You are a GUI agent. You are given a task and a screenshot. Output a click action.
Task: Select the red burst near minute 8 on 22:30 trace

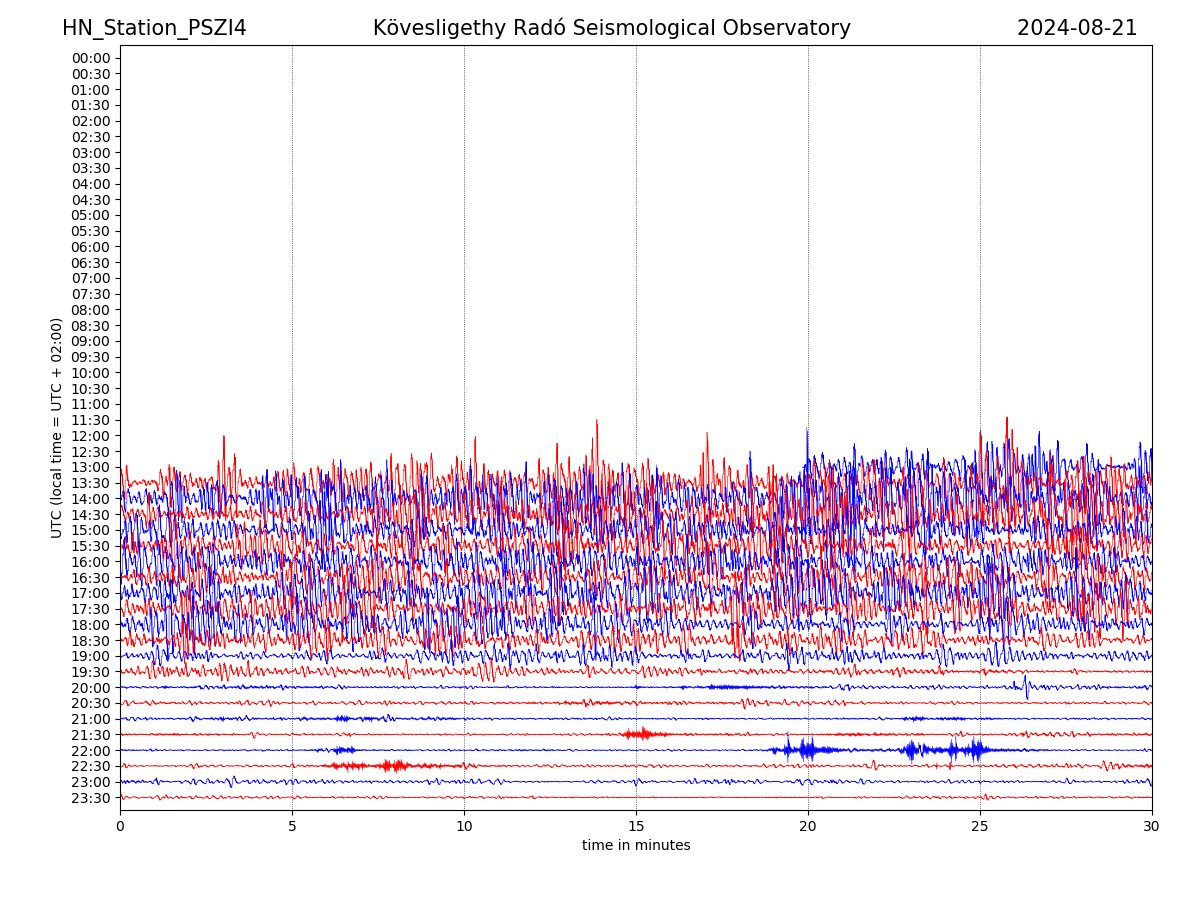tap(397, 766)
